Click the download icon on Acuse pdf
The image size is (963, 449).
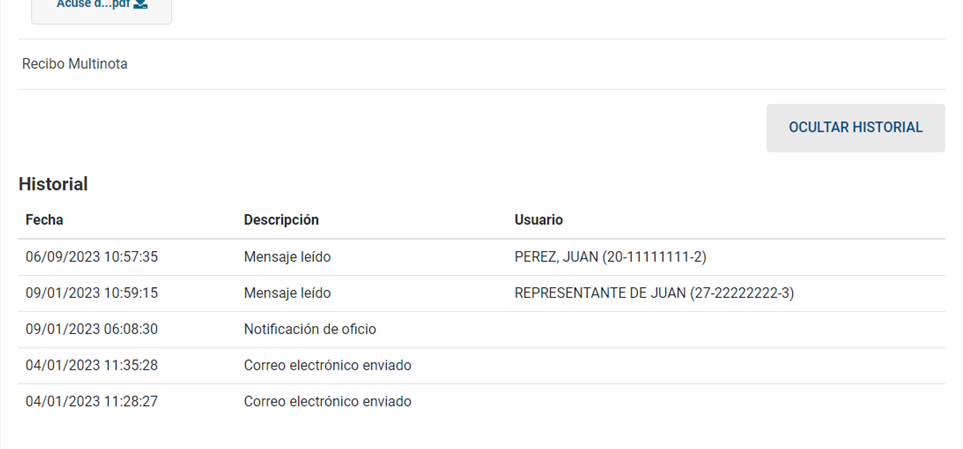click(x=141, y=4)
